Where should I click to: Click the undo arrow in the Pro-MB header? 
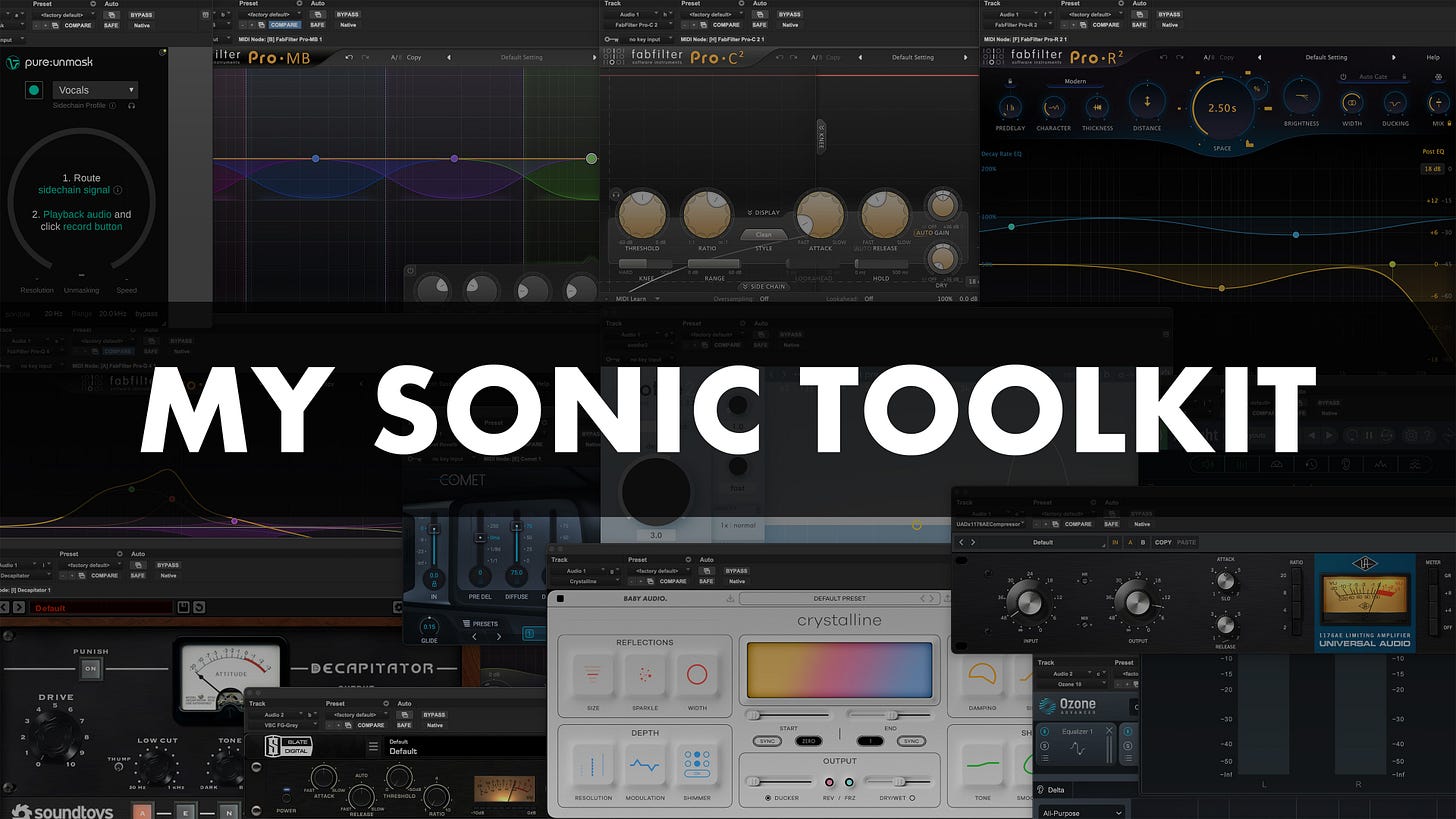tap(349, 57)
